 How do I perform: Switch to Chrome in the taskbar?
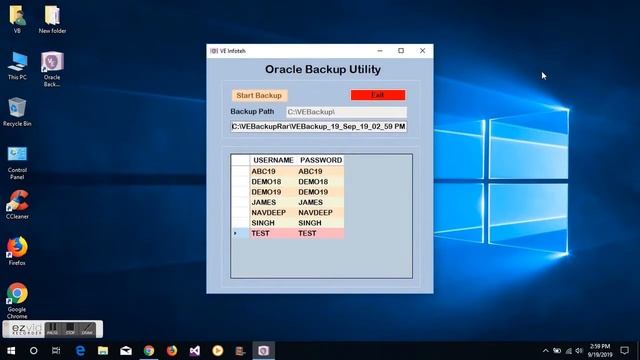point(149,351)
